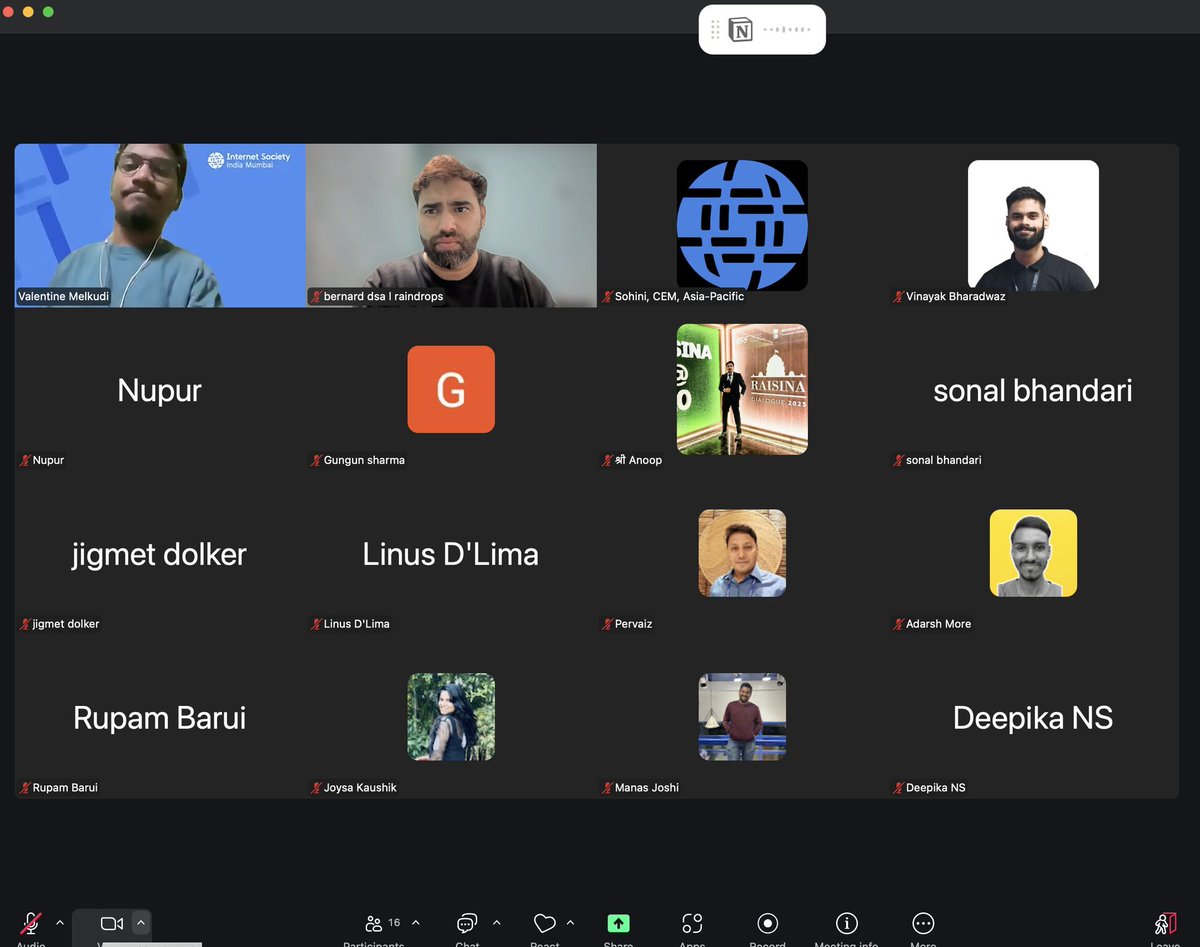This screenshot has height=947, width=1200.
Task: Select the large Deepika NS name tile
Action: 1033,717
